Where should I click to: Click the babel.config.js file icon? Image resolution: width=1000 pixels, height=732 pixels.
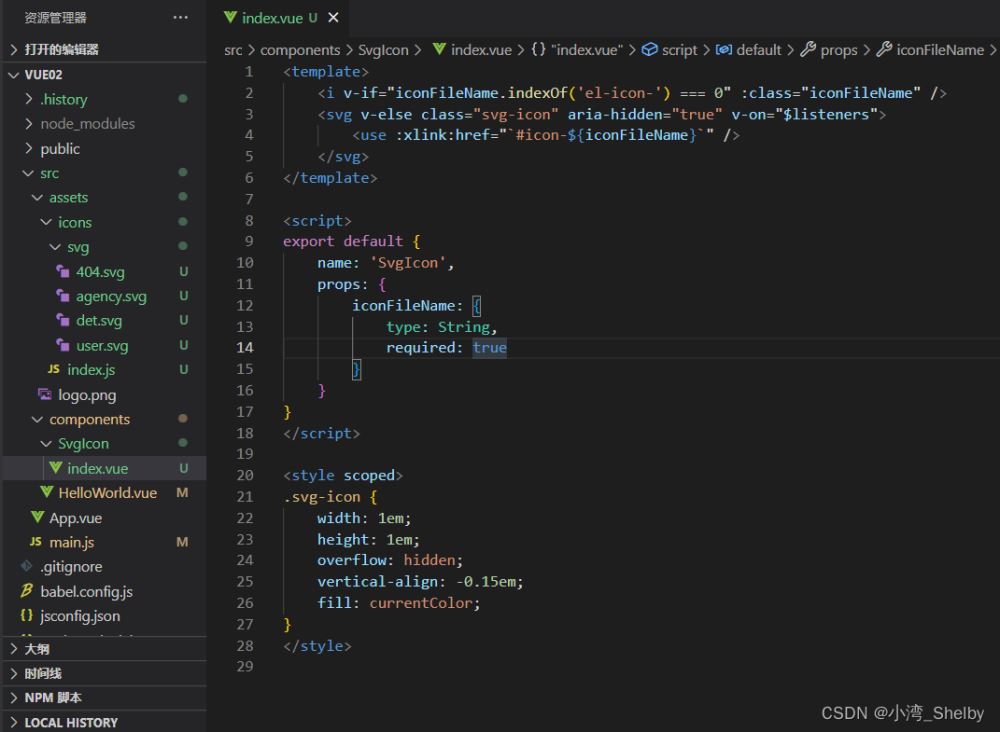click(27, 591)
